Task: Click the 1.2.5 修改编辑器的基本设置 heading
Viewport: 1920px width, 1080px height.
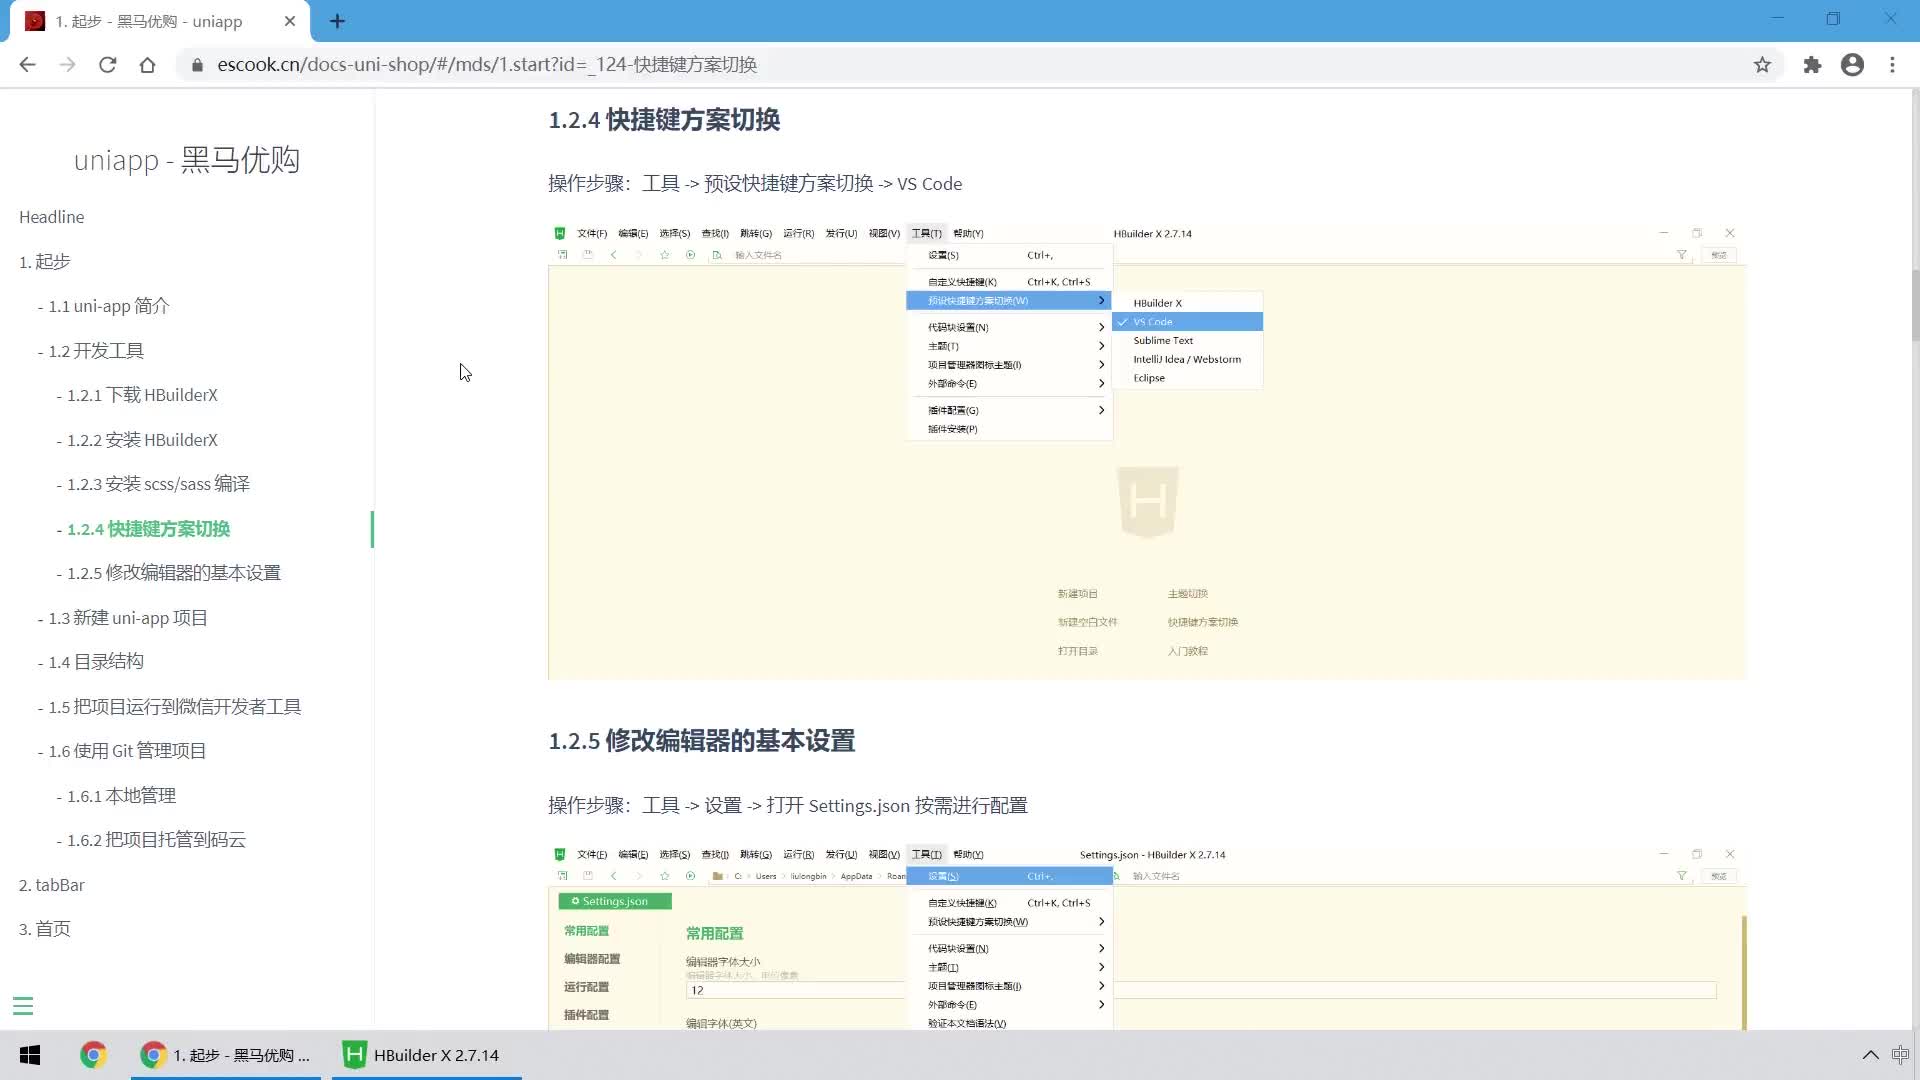Action: point(702,741)
